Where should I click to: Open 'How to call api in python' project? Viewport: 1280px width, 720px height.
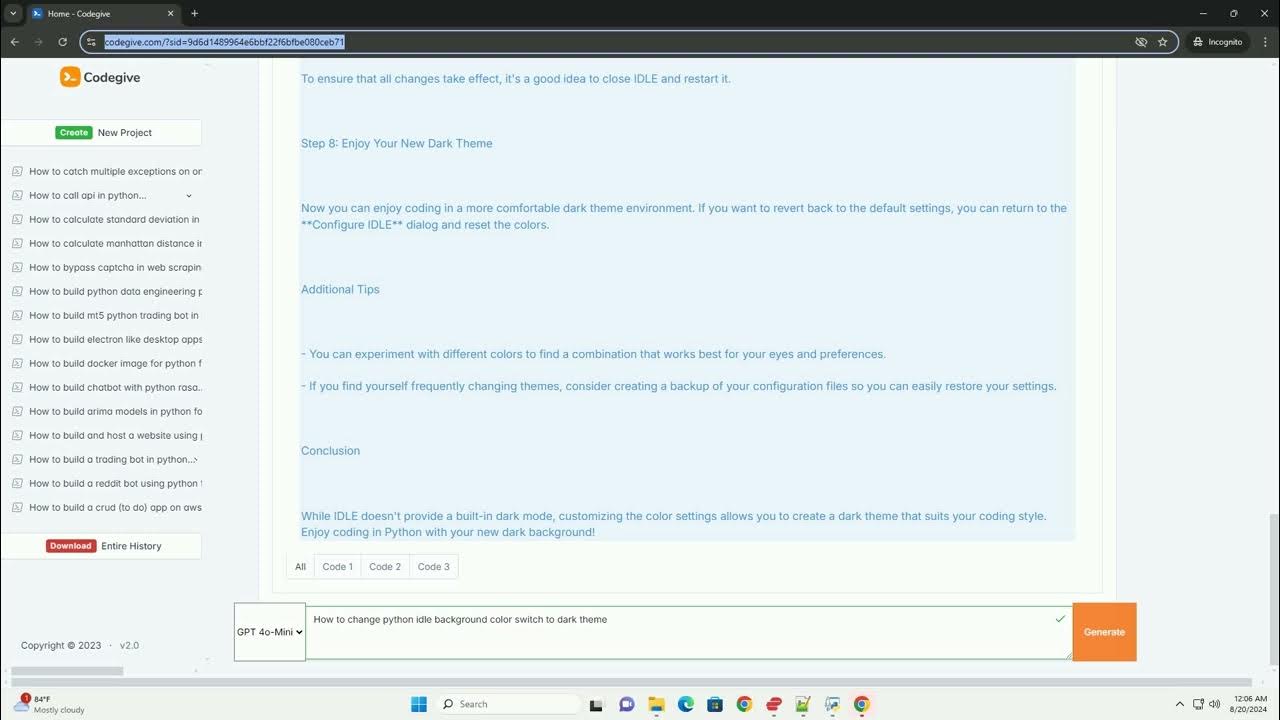point(87,195)
